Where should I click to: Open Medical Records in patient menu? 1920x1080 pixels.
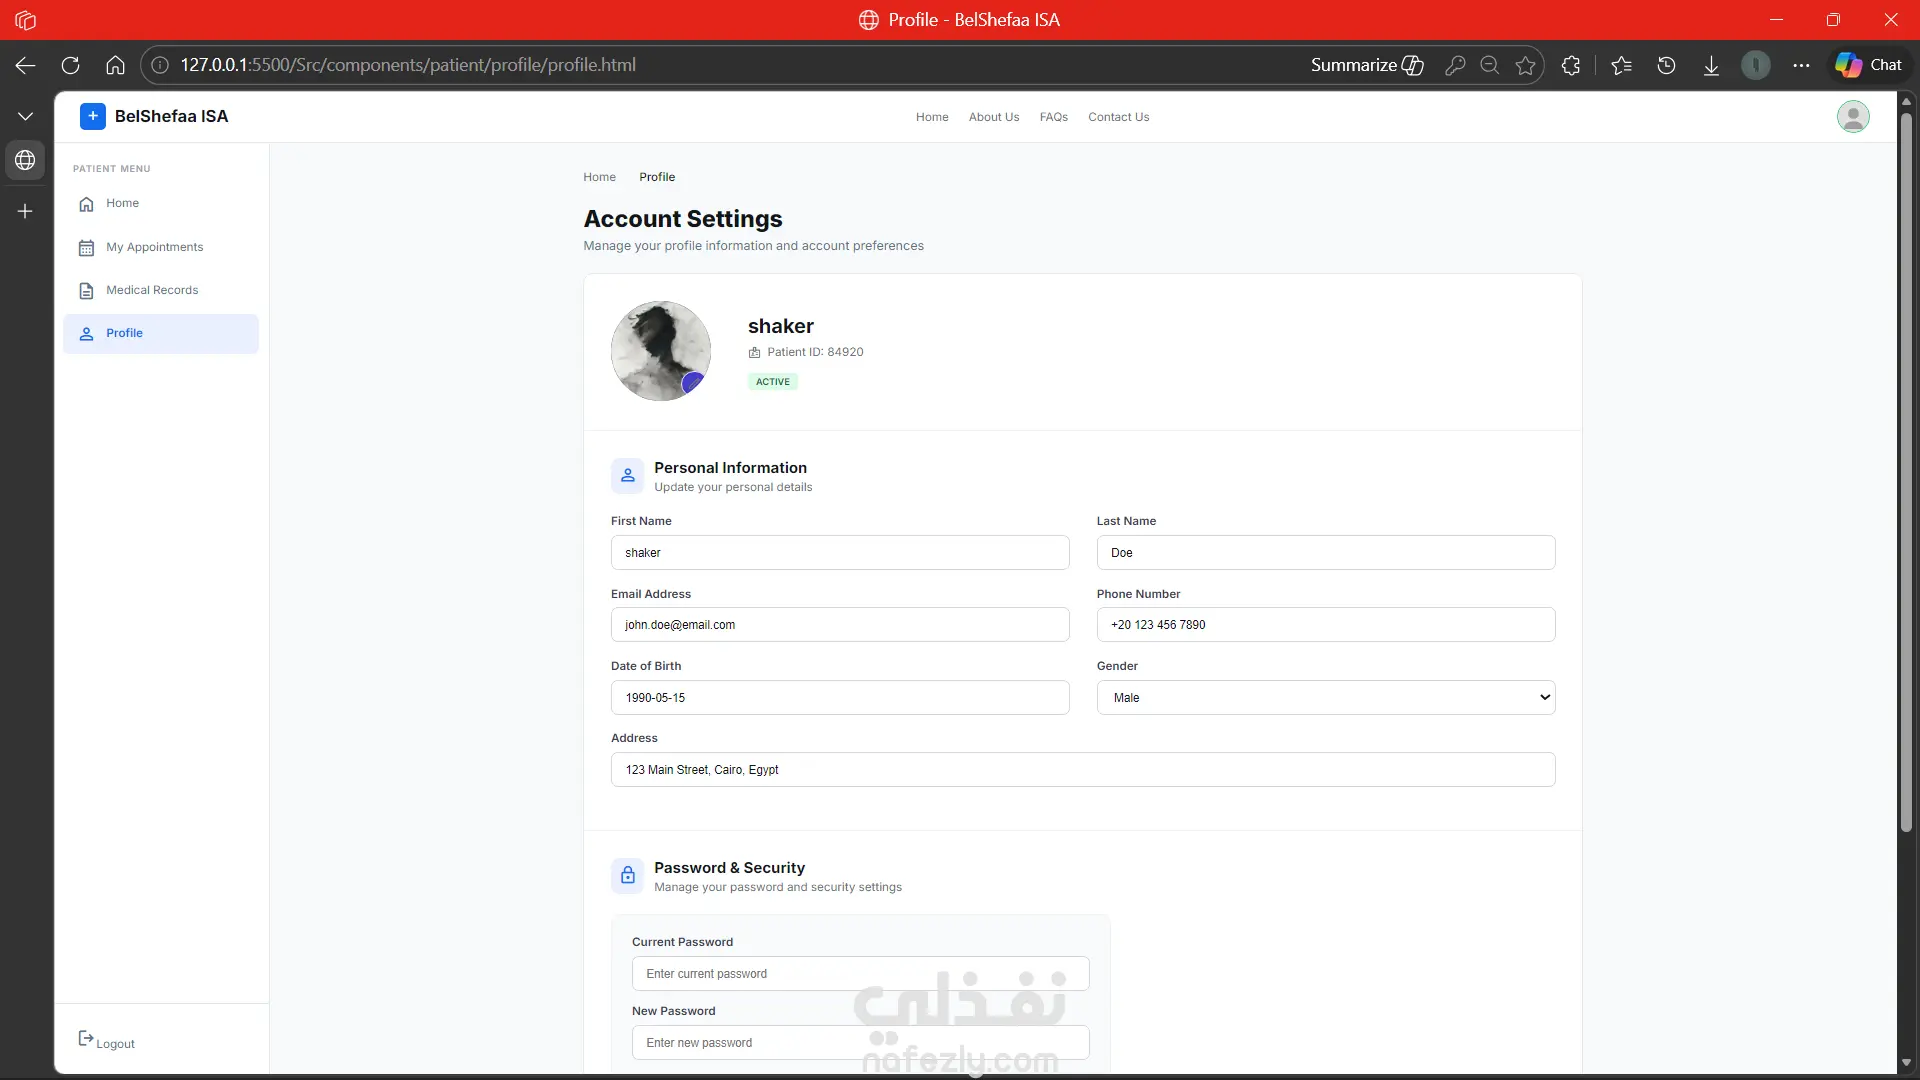click(x=152, y=290)
